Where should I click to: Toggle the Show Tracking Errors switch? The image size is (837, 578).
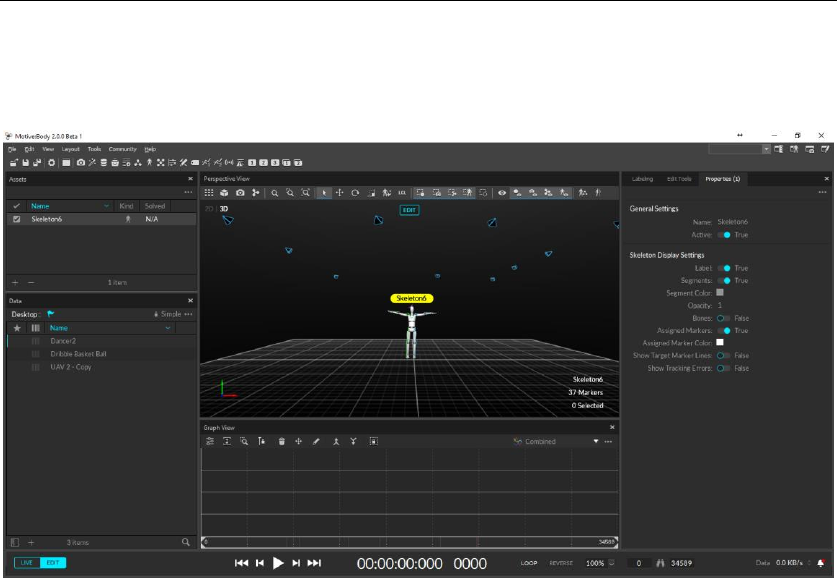pos(721,368)
